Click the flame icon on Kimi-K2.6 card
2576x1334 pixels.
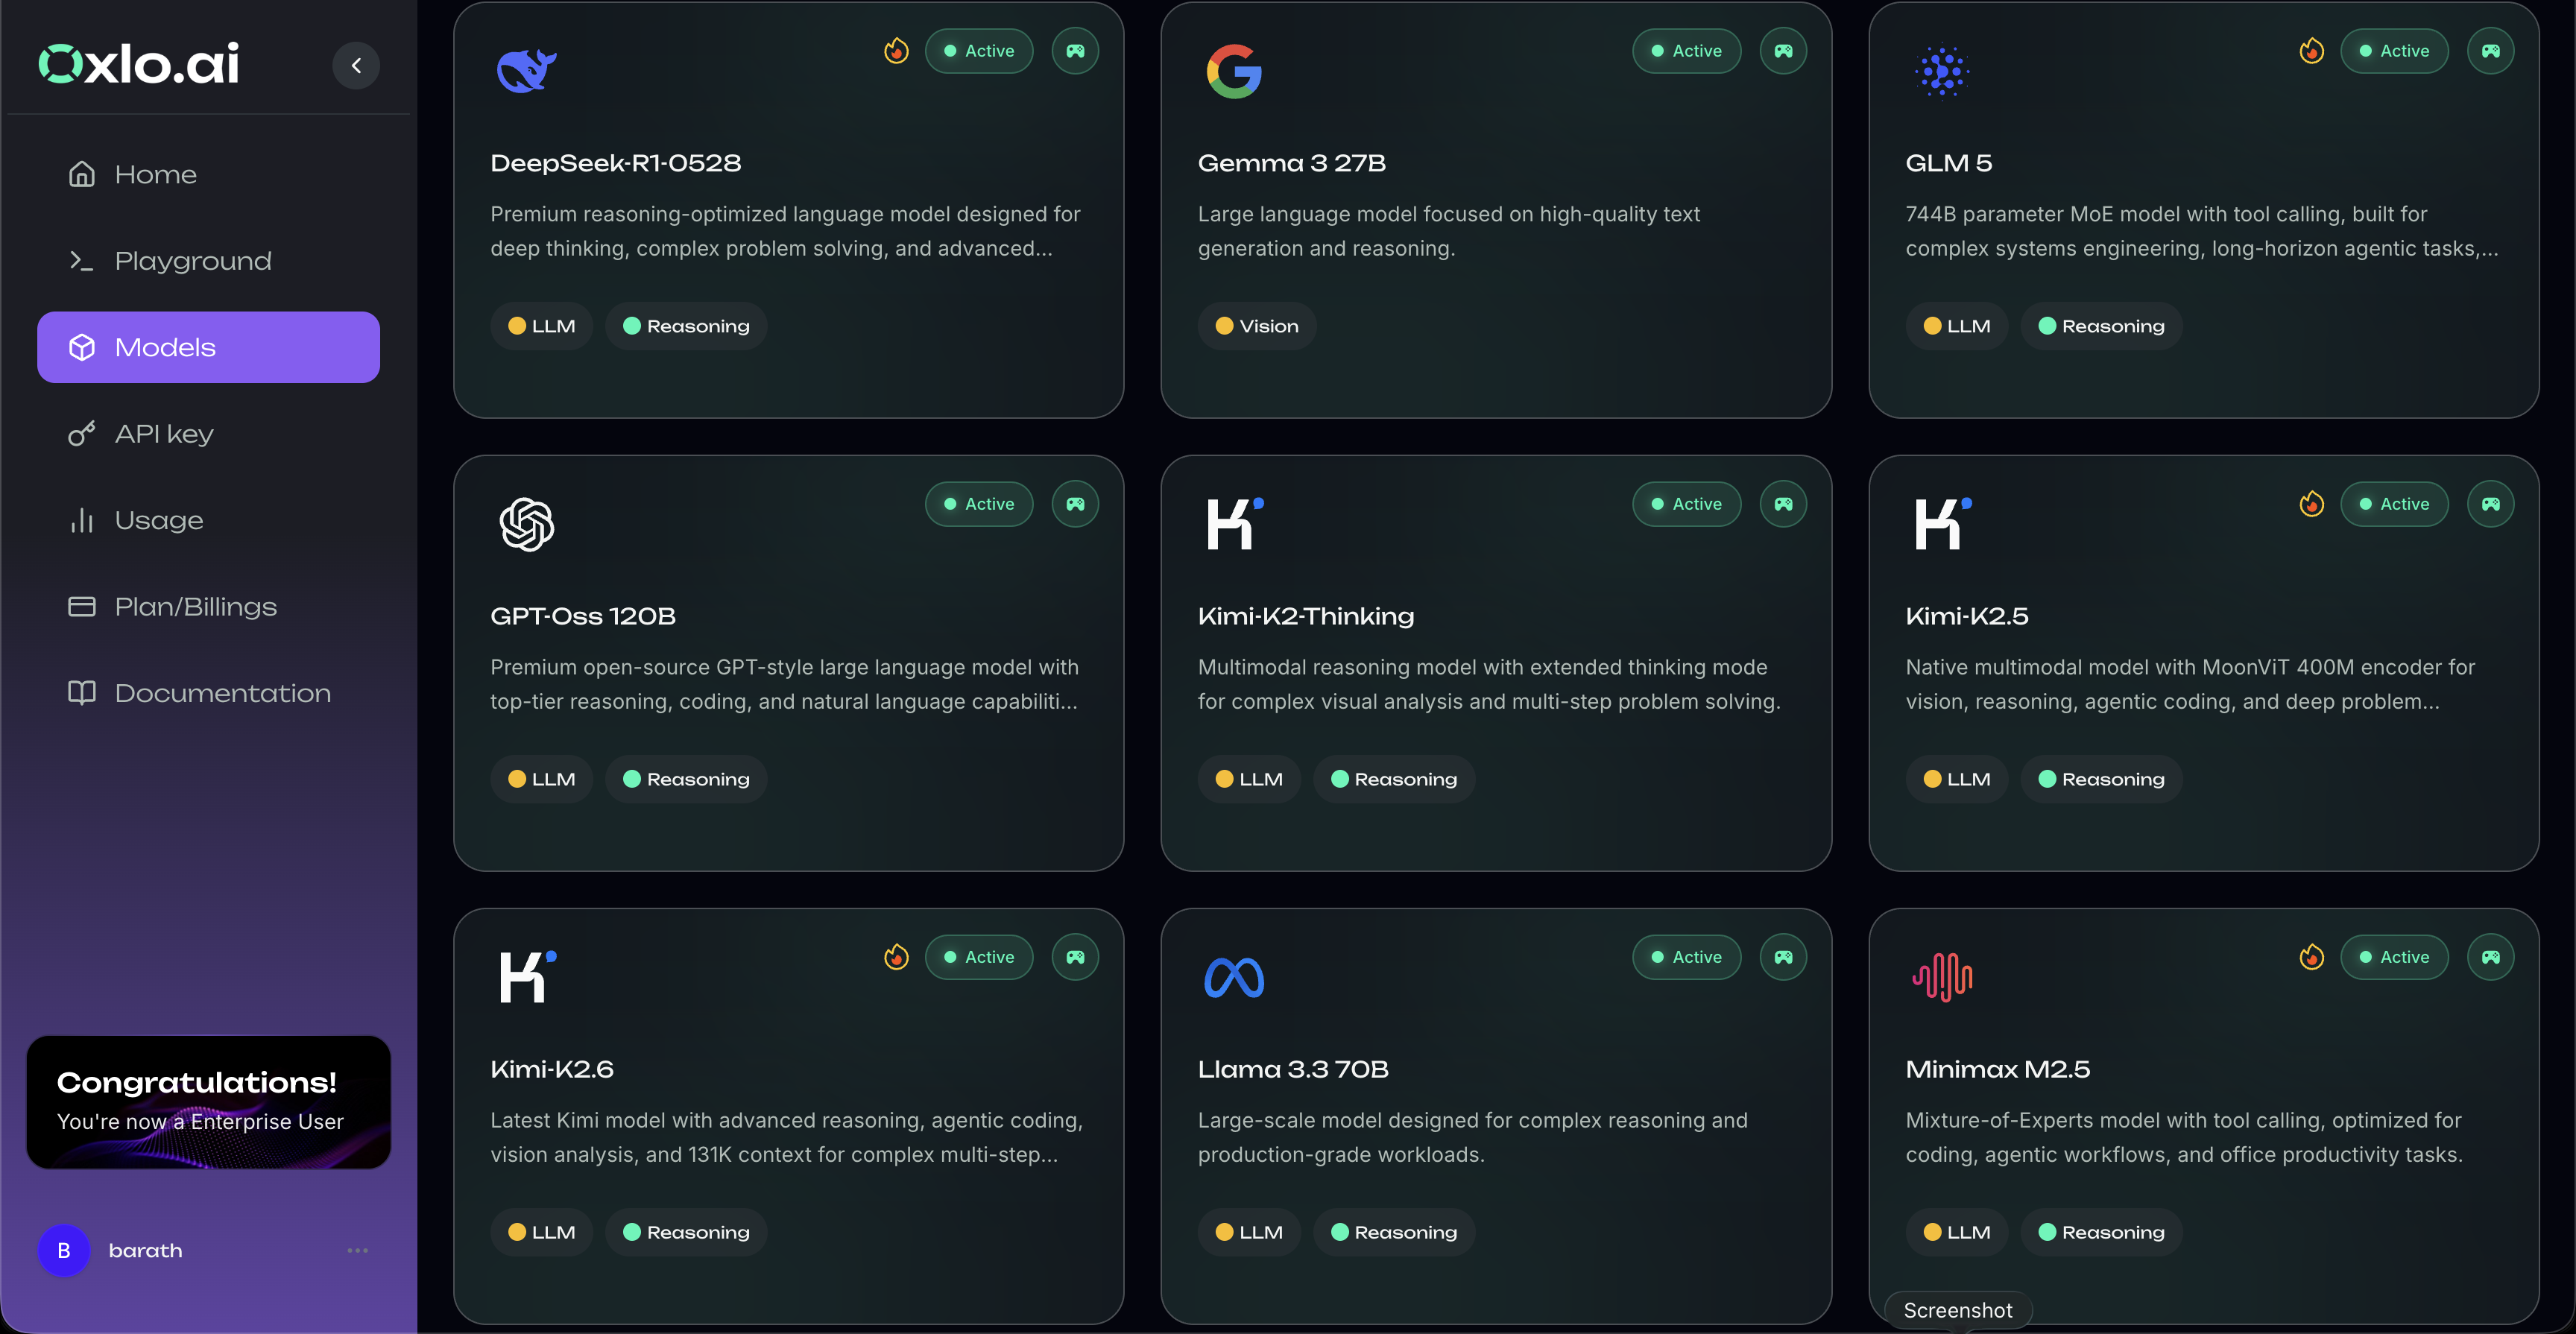click(x=897, y=956)
